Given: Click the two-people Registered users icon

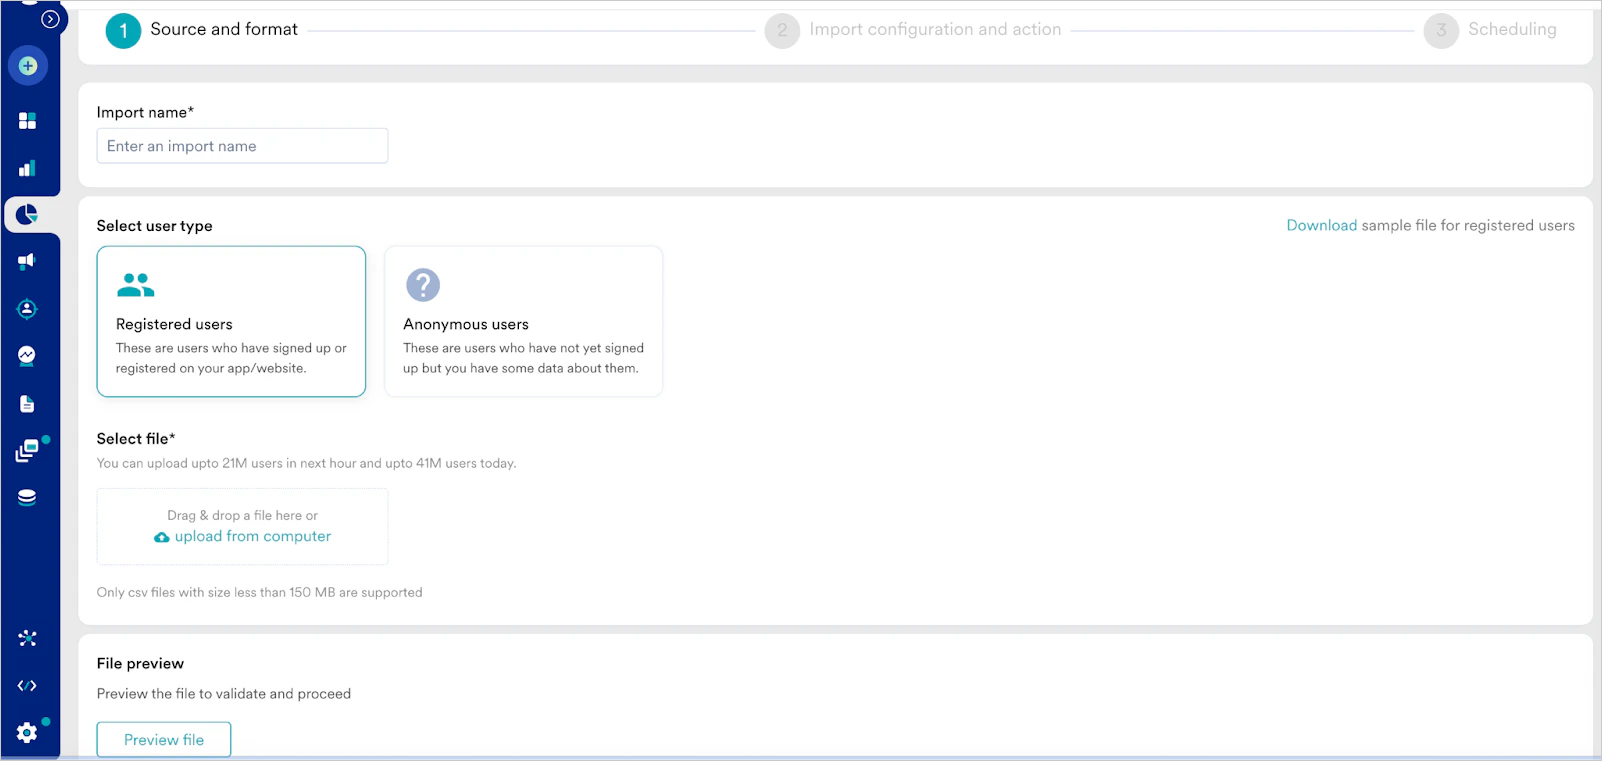Looking at the screenshot, I should click(136, 285).
